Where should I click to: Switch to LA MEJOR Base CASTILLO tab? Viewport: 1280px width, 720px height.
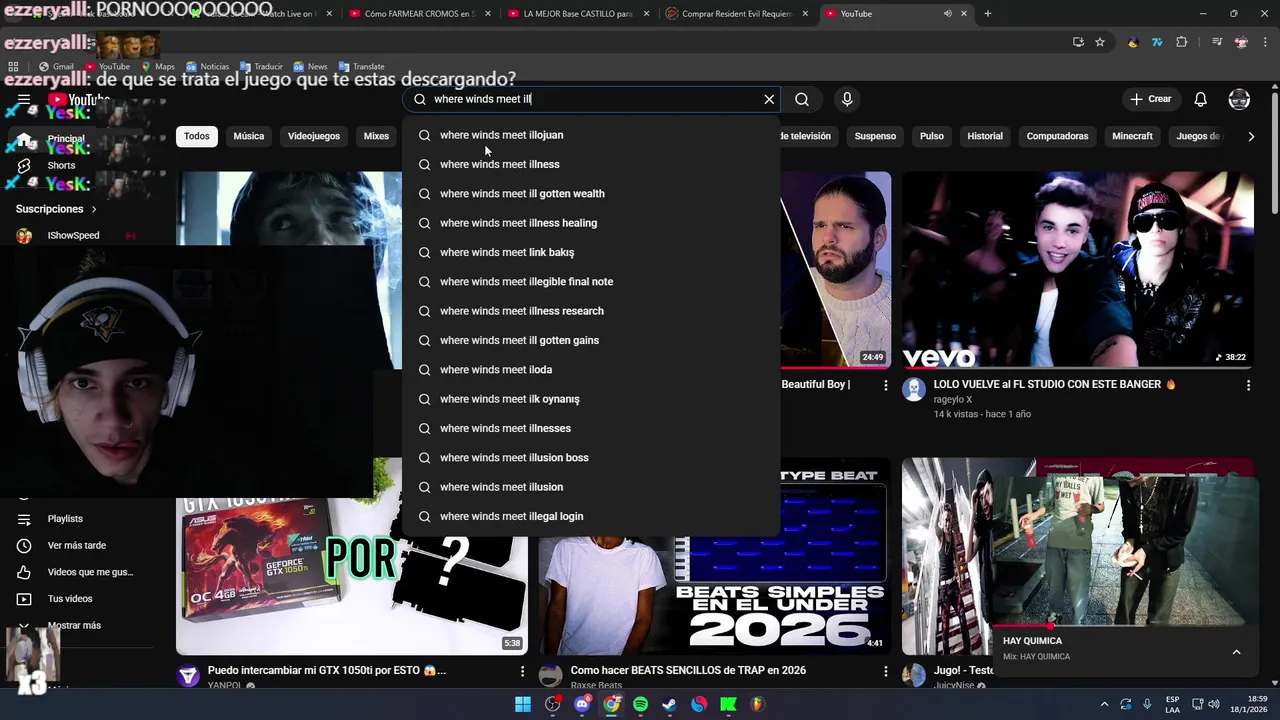pyautogui.click(x=578, y=14)
